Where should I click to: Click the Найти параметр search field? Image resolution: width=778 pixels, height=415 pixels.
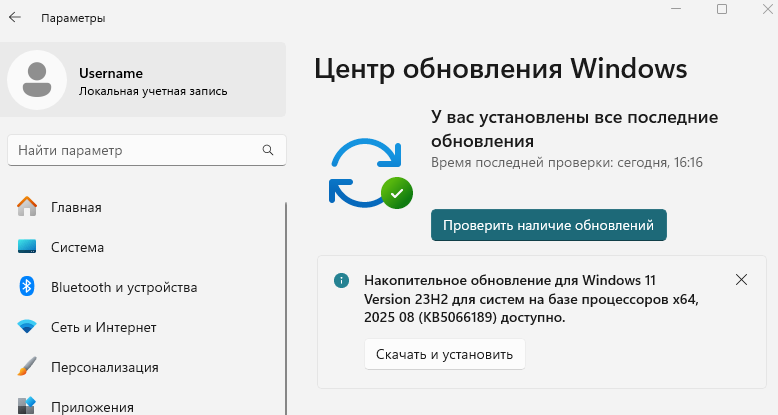[x=147, y=150]
